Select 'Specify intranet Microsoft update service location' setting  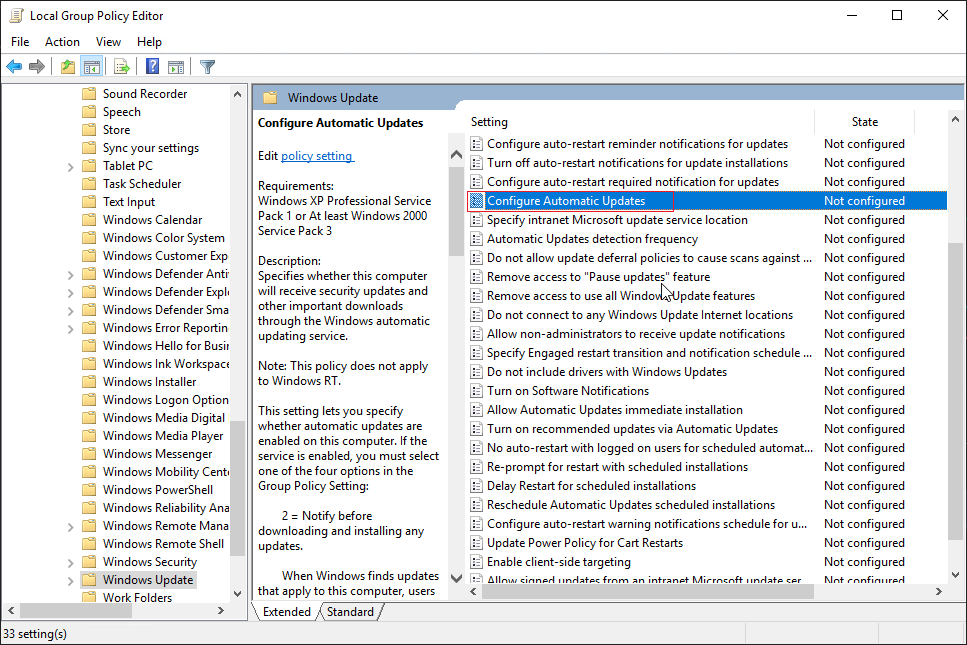coord(617,220)
